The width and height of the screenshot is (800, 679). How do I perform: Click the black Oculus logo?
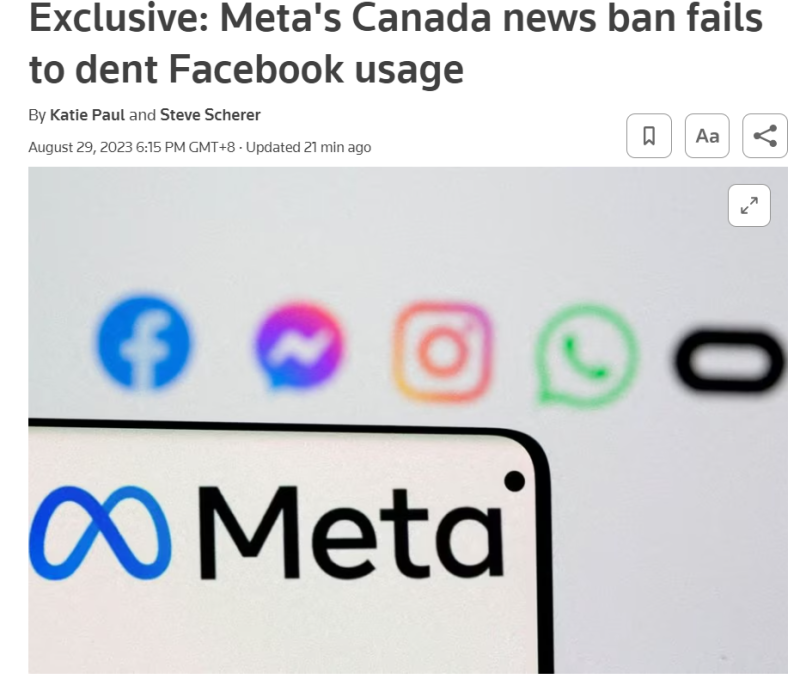[728, 362]
